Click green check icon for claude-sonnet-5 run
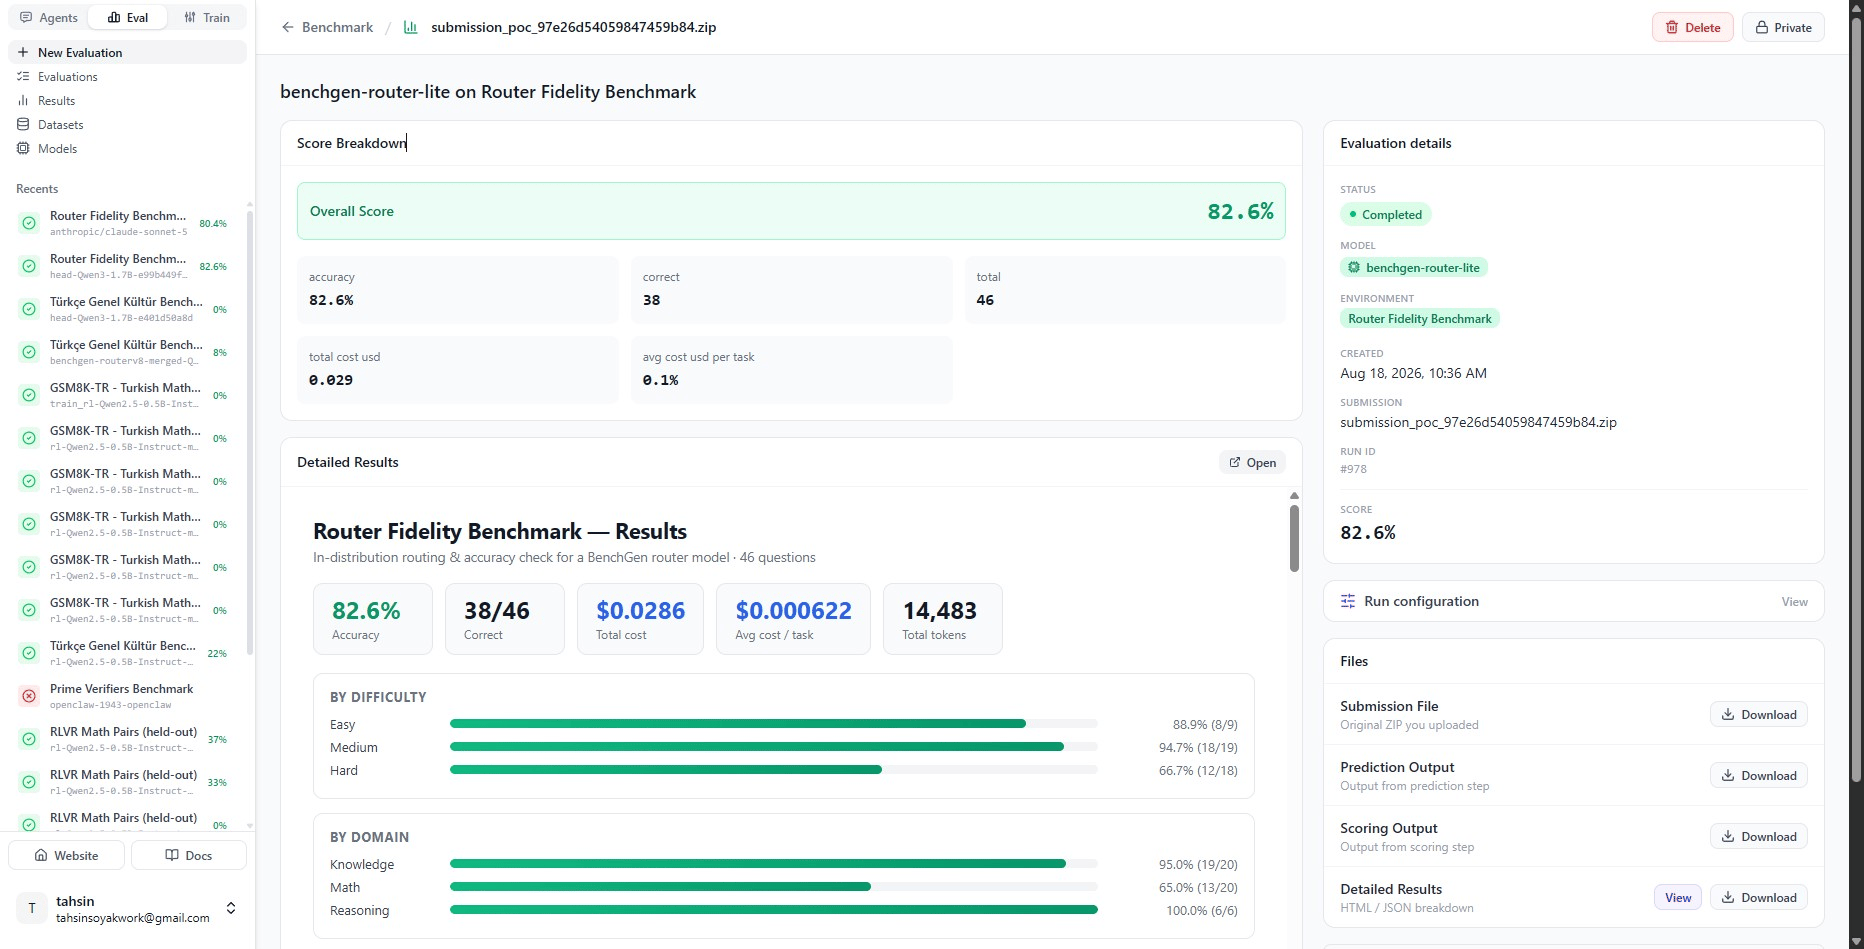Viewport: 1864px width, 949px height. 29,223
